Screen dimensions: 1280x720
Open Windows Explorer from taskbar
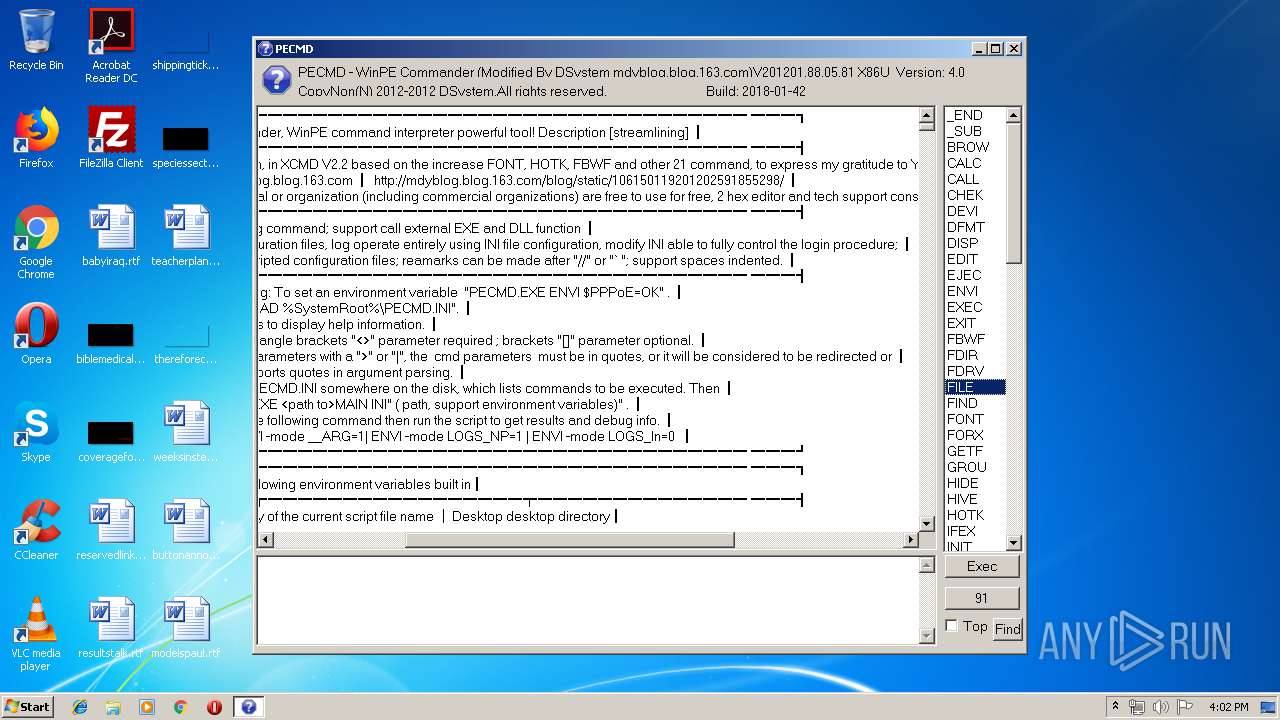[113, 707]
